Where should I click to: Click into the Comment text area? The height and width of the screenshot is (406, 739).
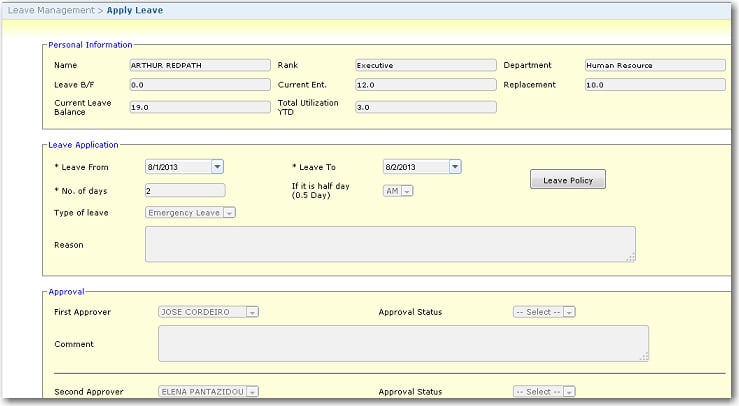coord(403,343)
